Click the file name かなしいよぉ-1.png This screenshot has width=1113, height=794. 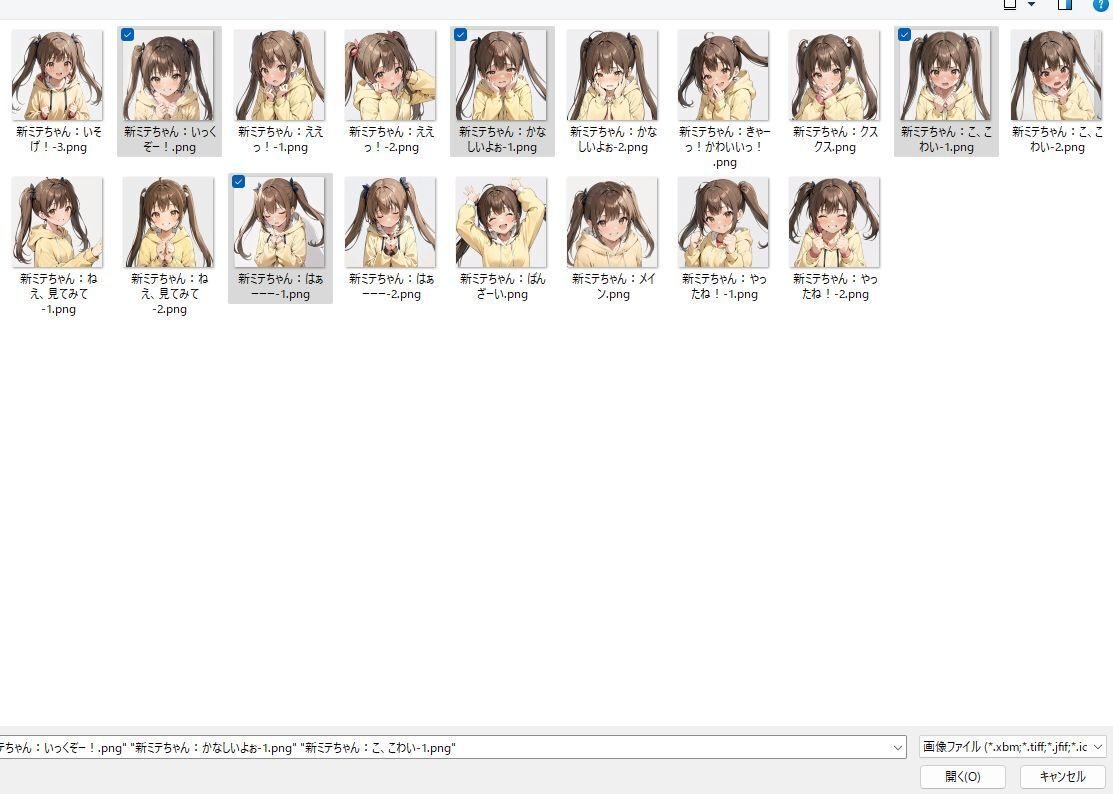501,139
